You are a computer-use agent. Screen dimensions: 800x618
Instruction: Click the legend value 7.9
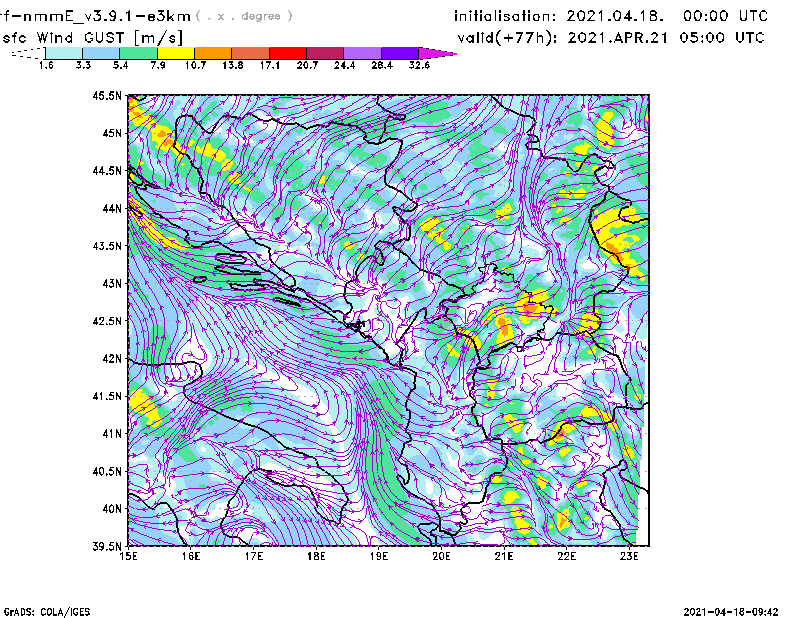(x=158, y=65)
